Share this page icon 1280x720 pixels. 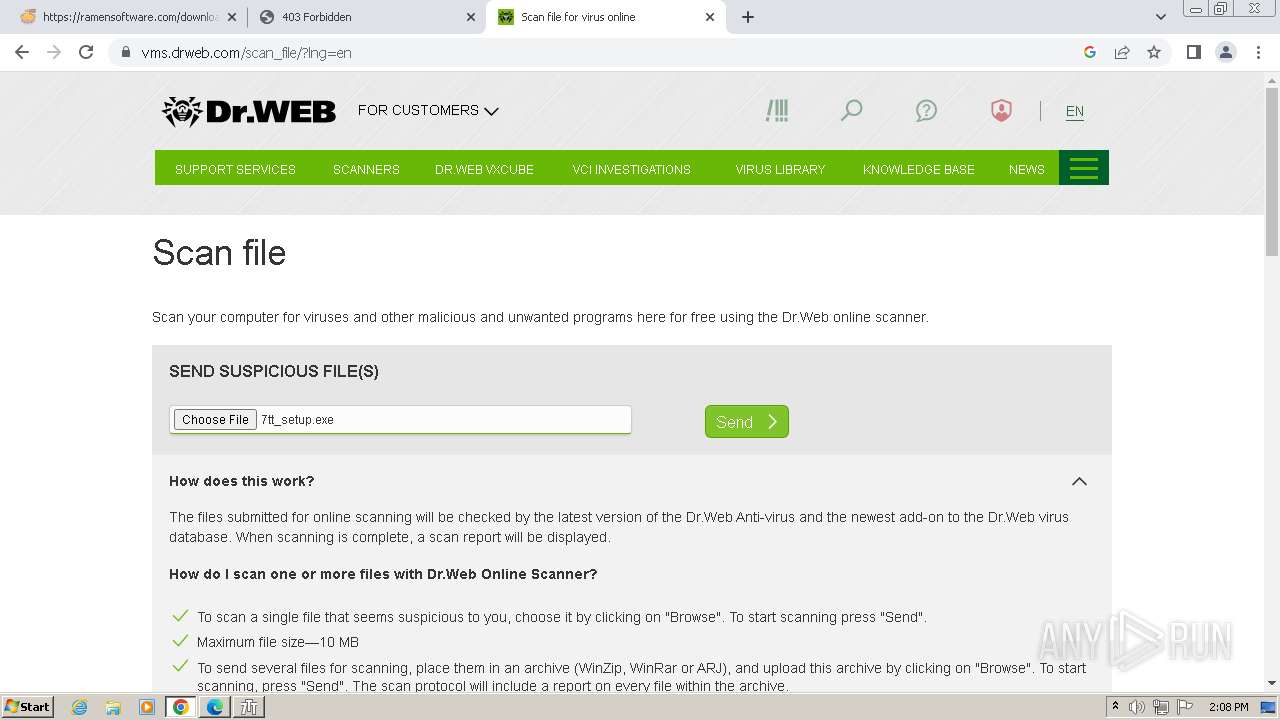tap(1122, 52)
